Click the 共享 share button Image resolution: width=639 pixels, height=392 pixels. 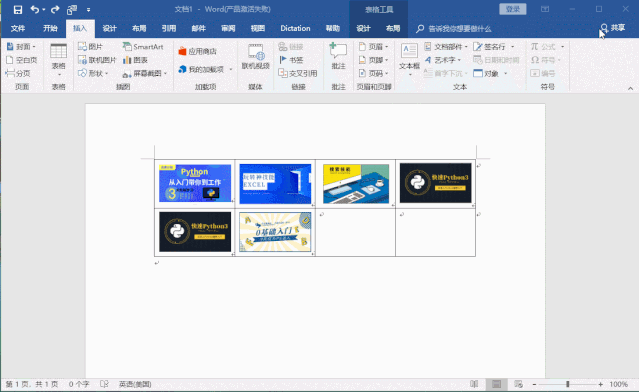pyautogui.click(x=613, y=28)
